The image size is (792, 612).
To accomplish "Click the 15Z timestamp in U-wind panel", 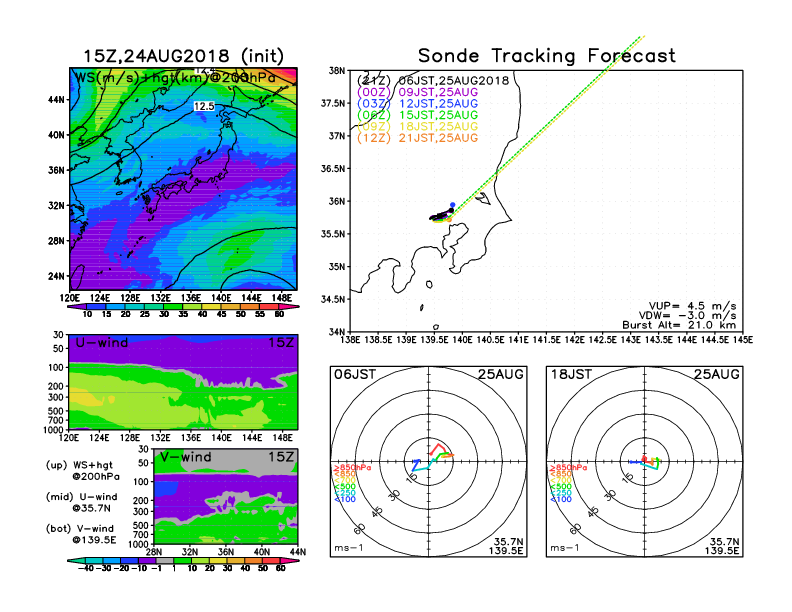I will (280, 343).
